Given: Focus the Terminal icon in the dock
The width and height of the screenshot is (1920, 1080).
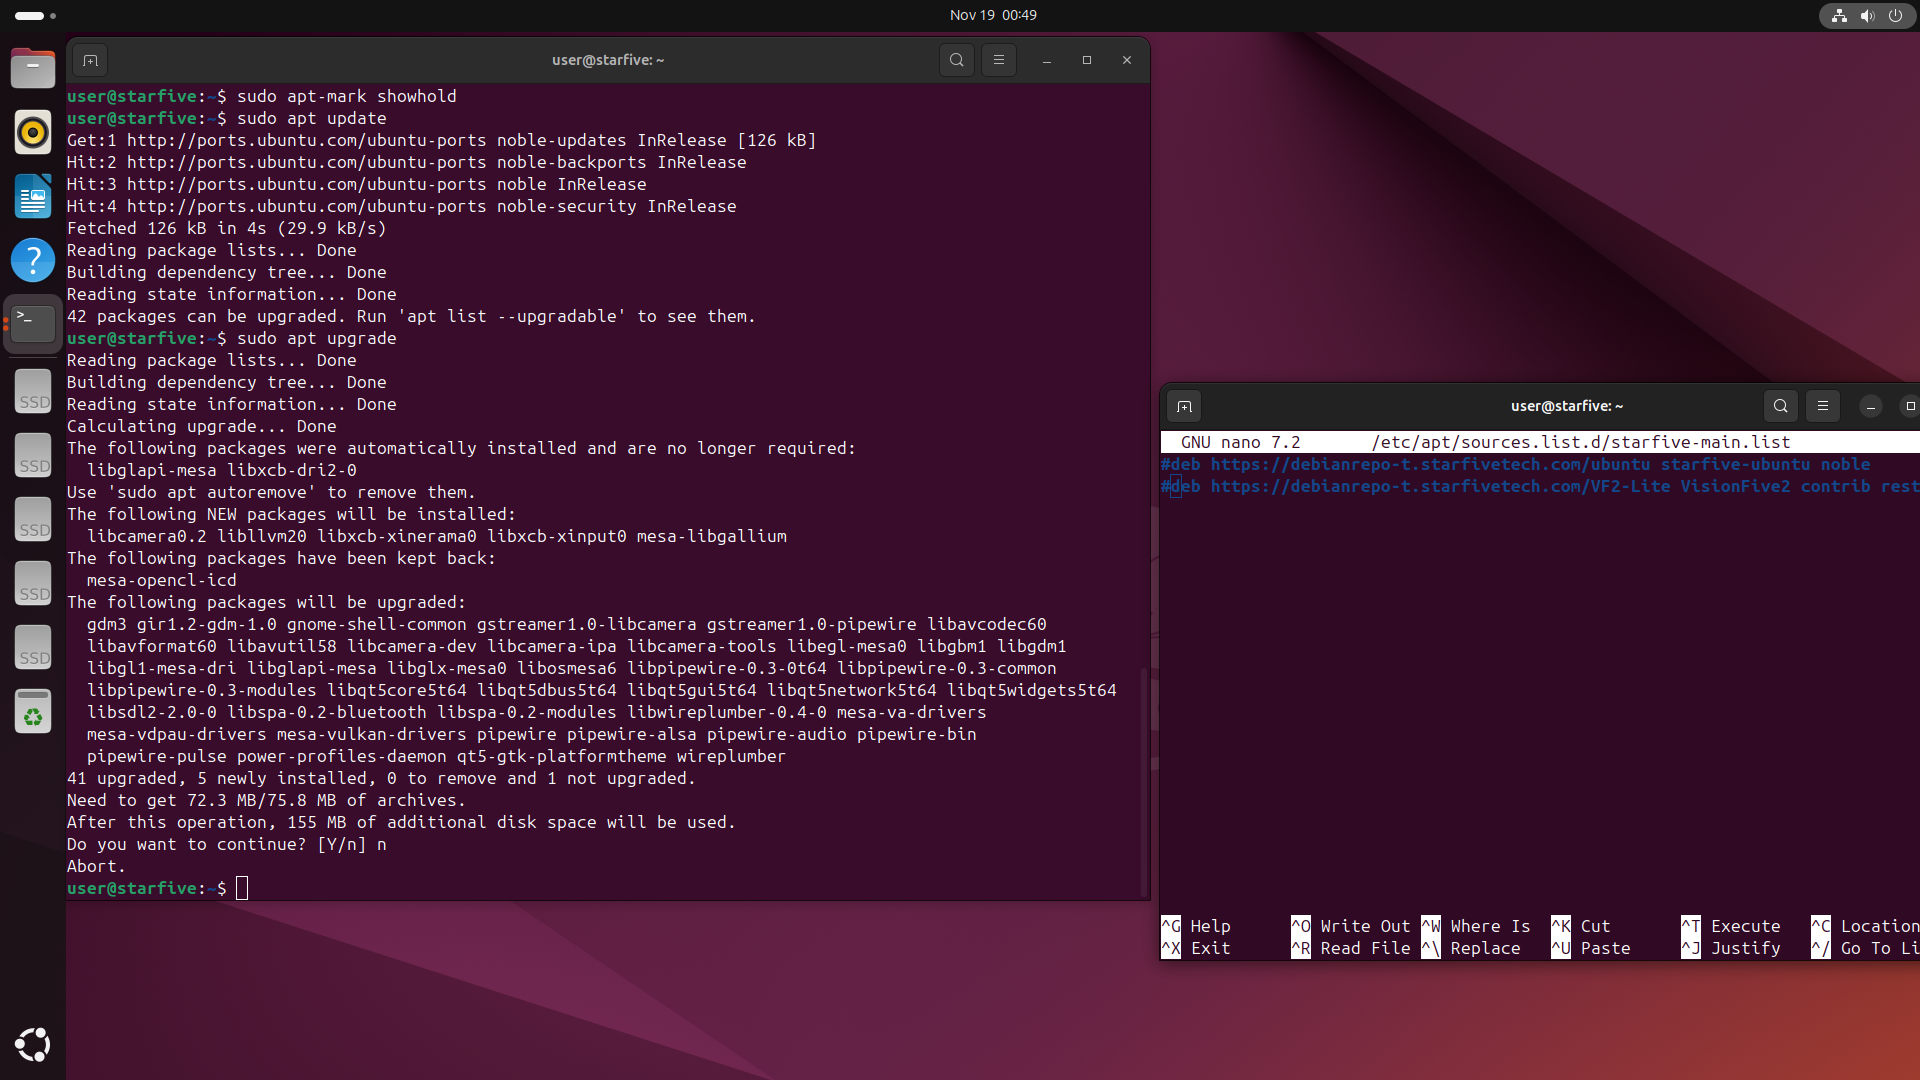Looking at the screenshot, I should pos(33,323).
